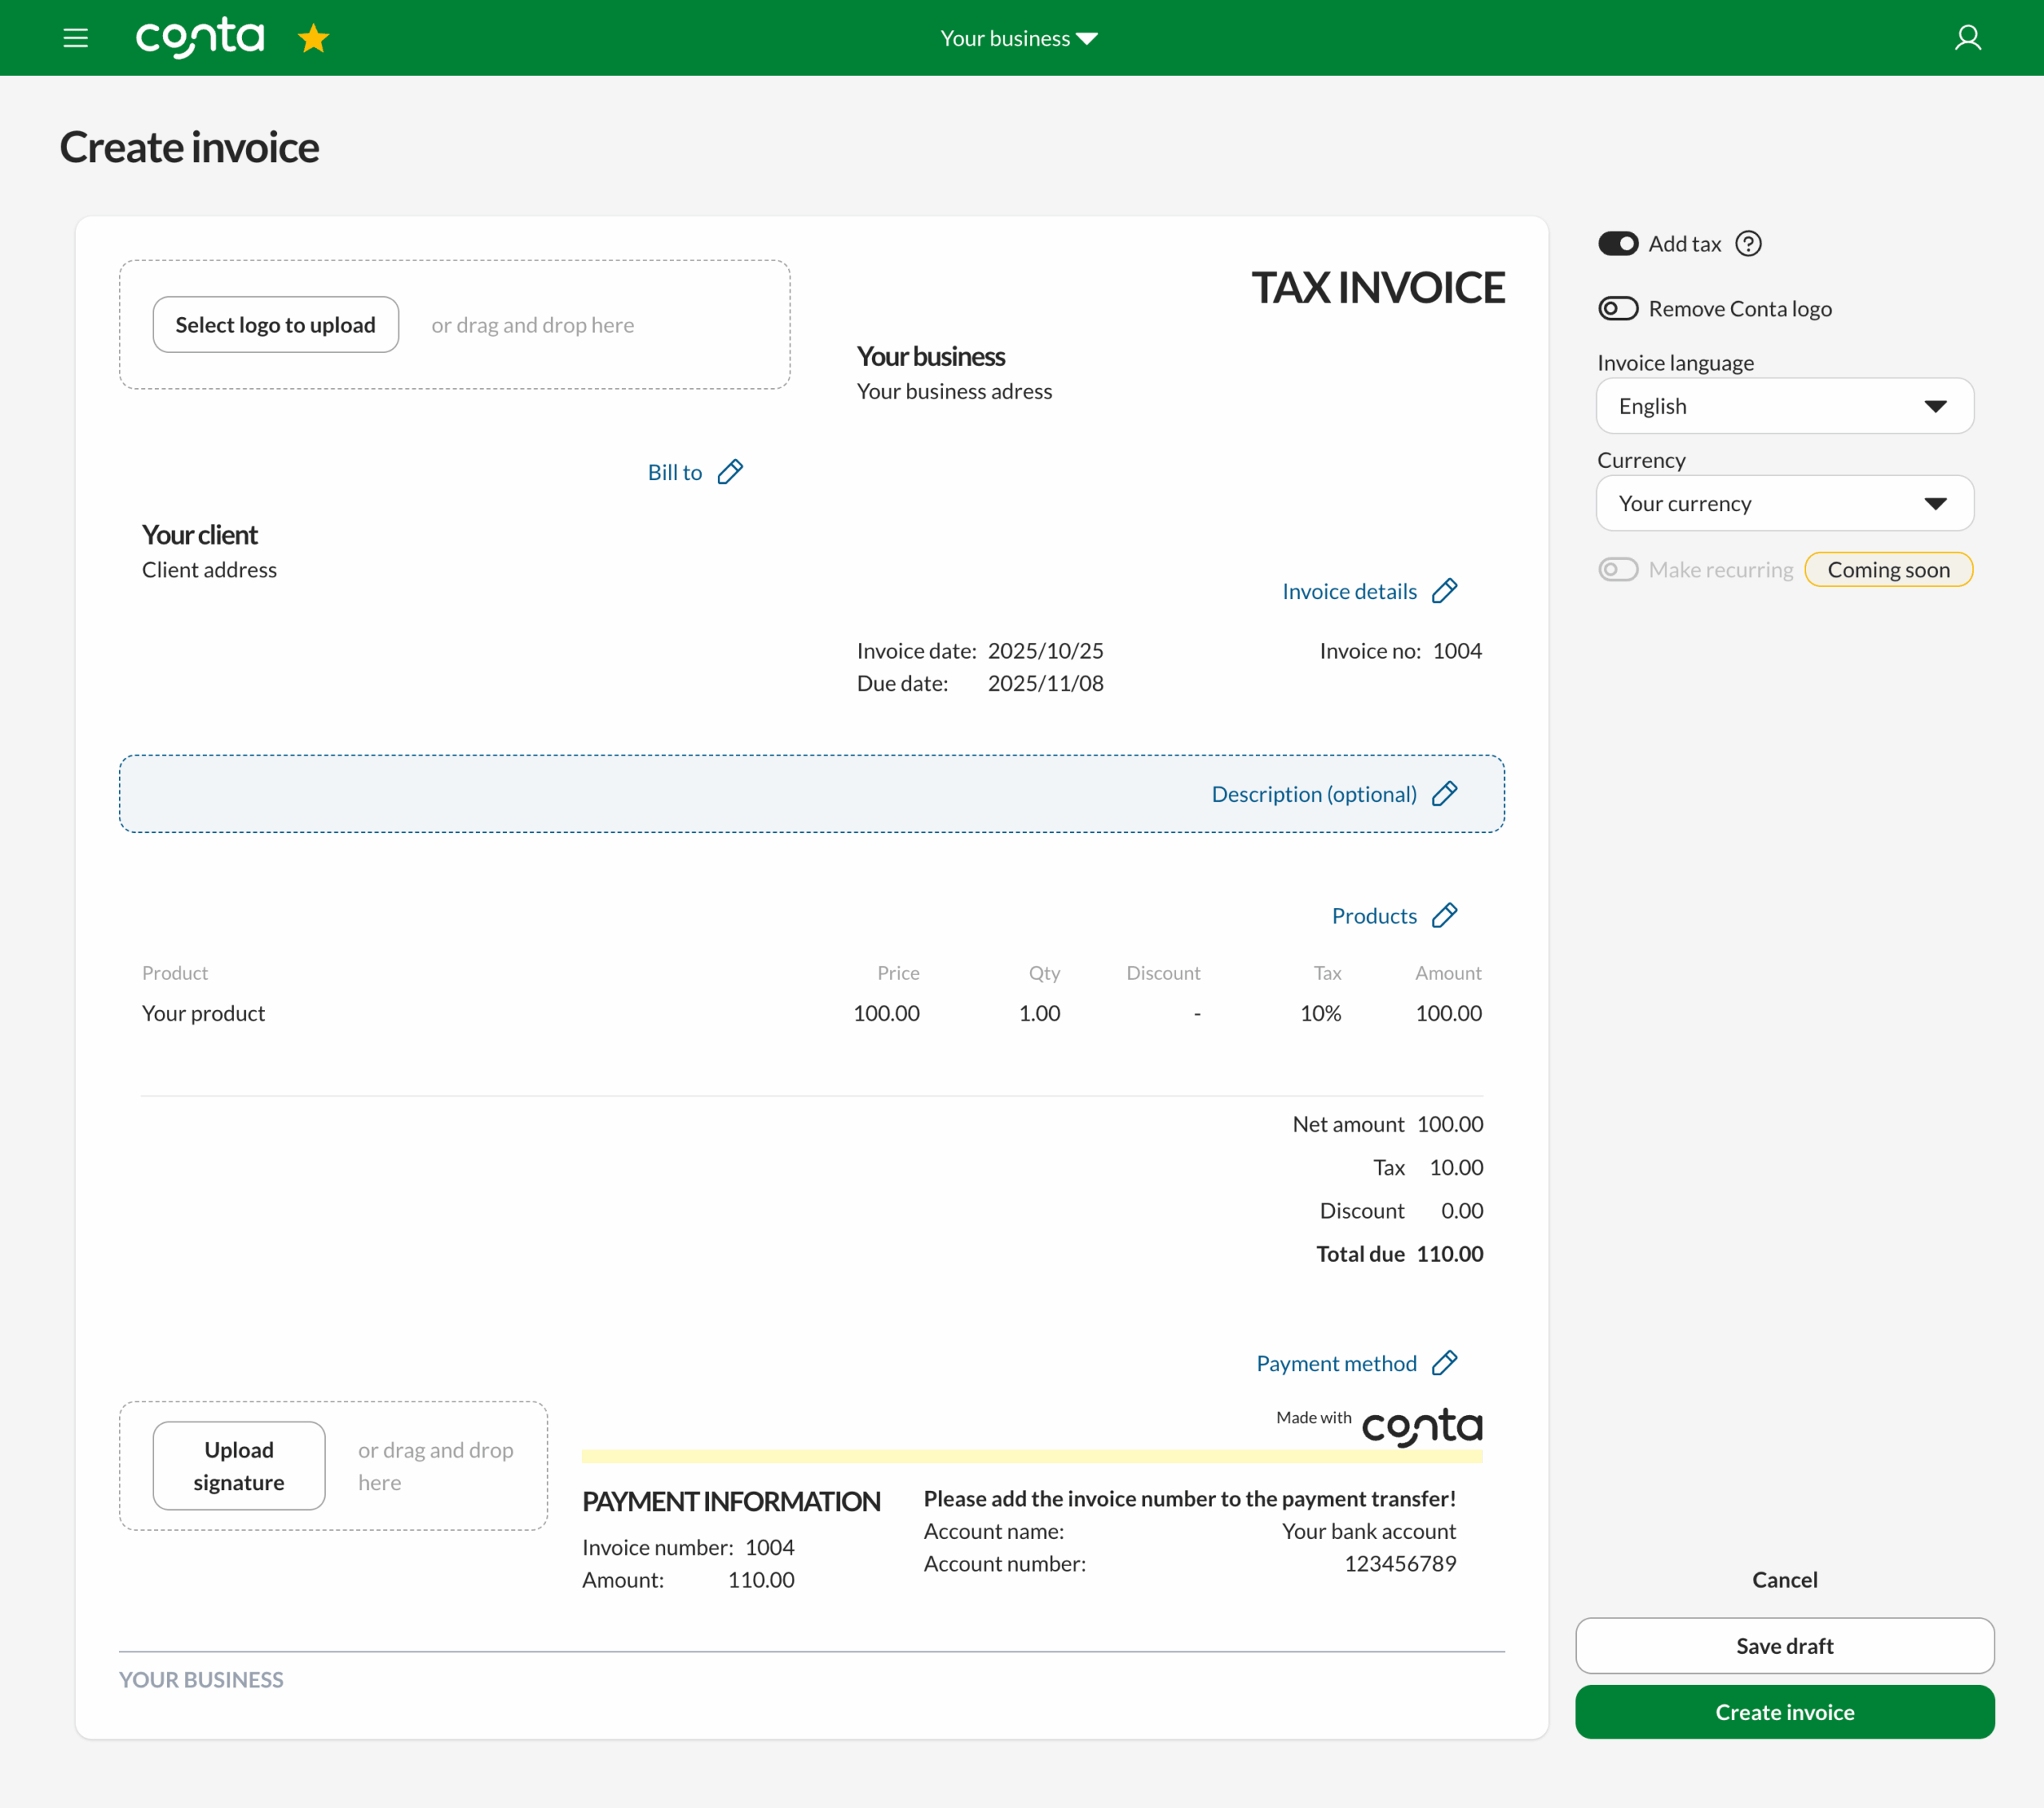This screenshot has width=2044, height=1808.
Task: Edit Invoice details via its pencil icon
Action: point(1445,590)
